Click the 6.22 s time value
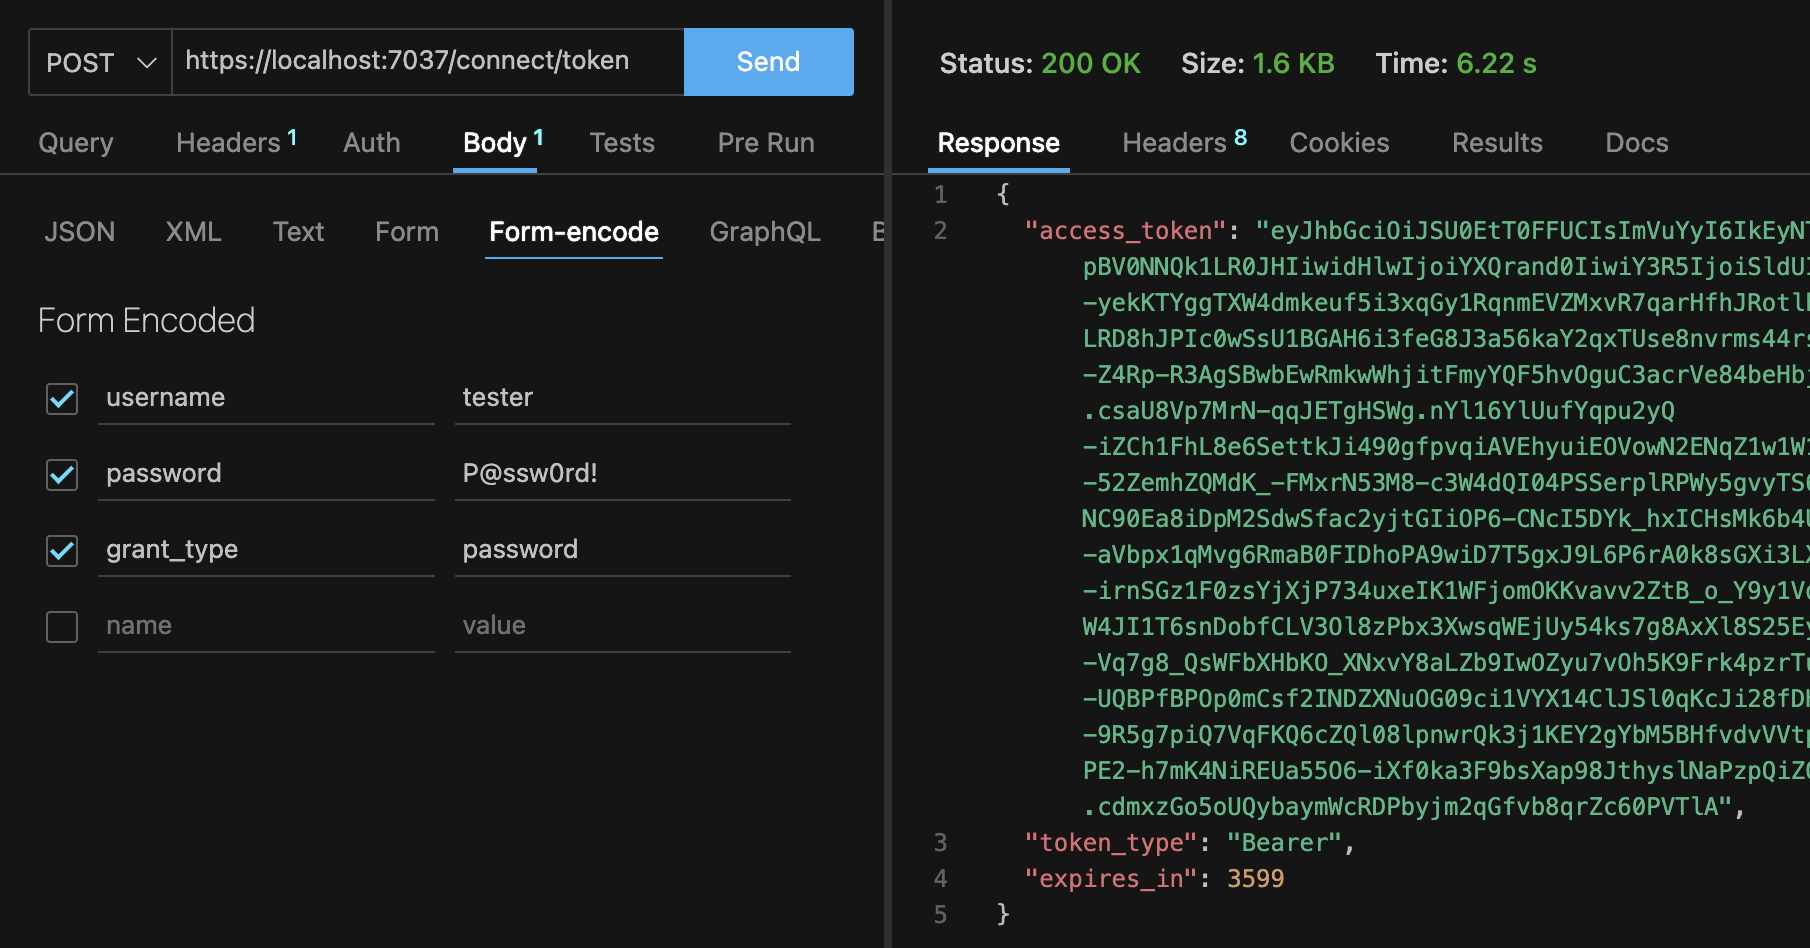Viewport: 1810px width, 948px height. point(1496,64)
